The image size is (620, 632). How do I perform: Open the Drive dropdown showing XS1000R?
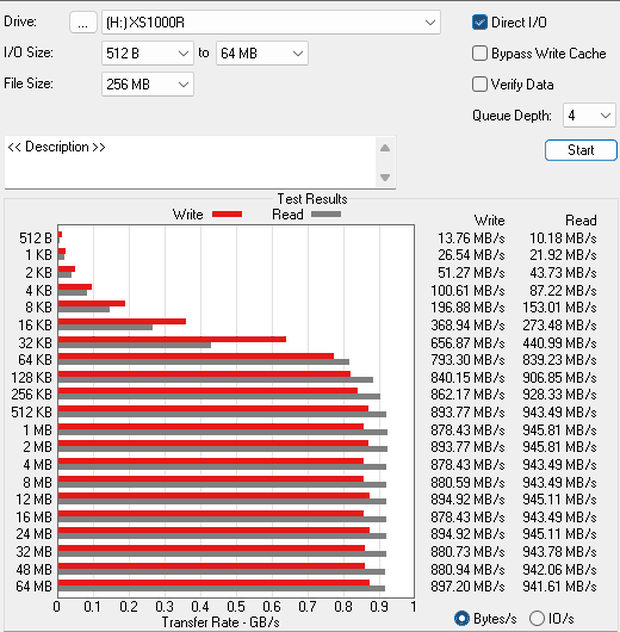(x=271, y=22)
